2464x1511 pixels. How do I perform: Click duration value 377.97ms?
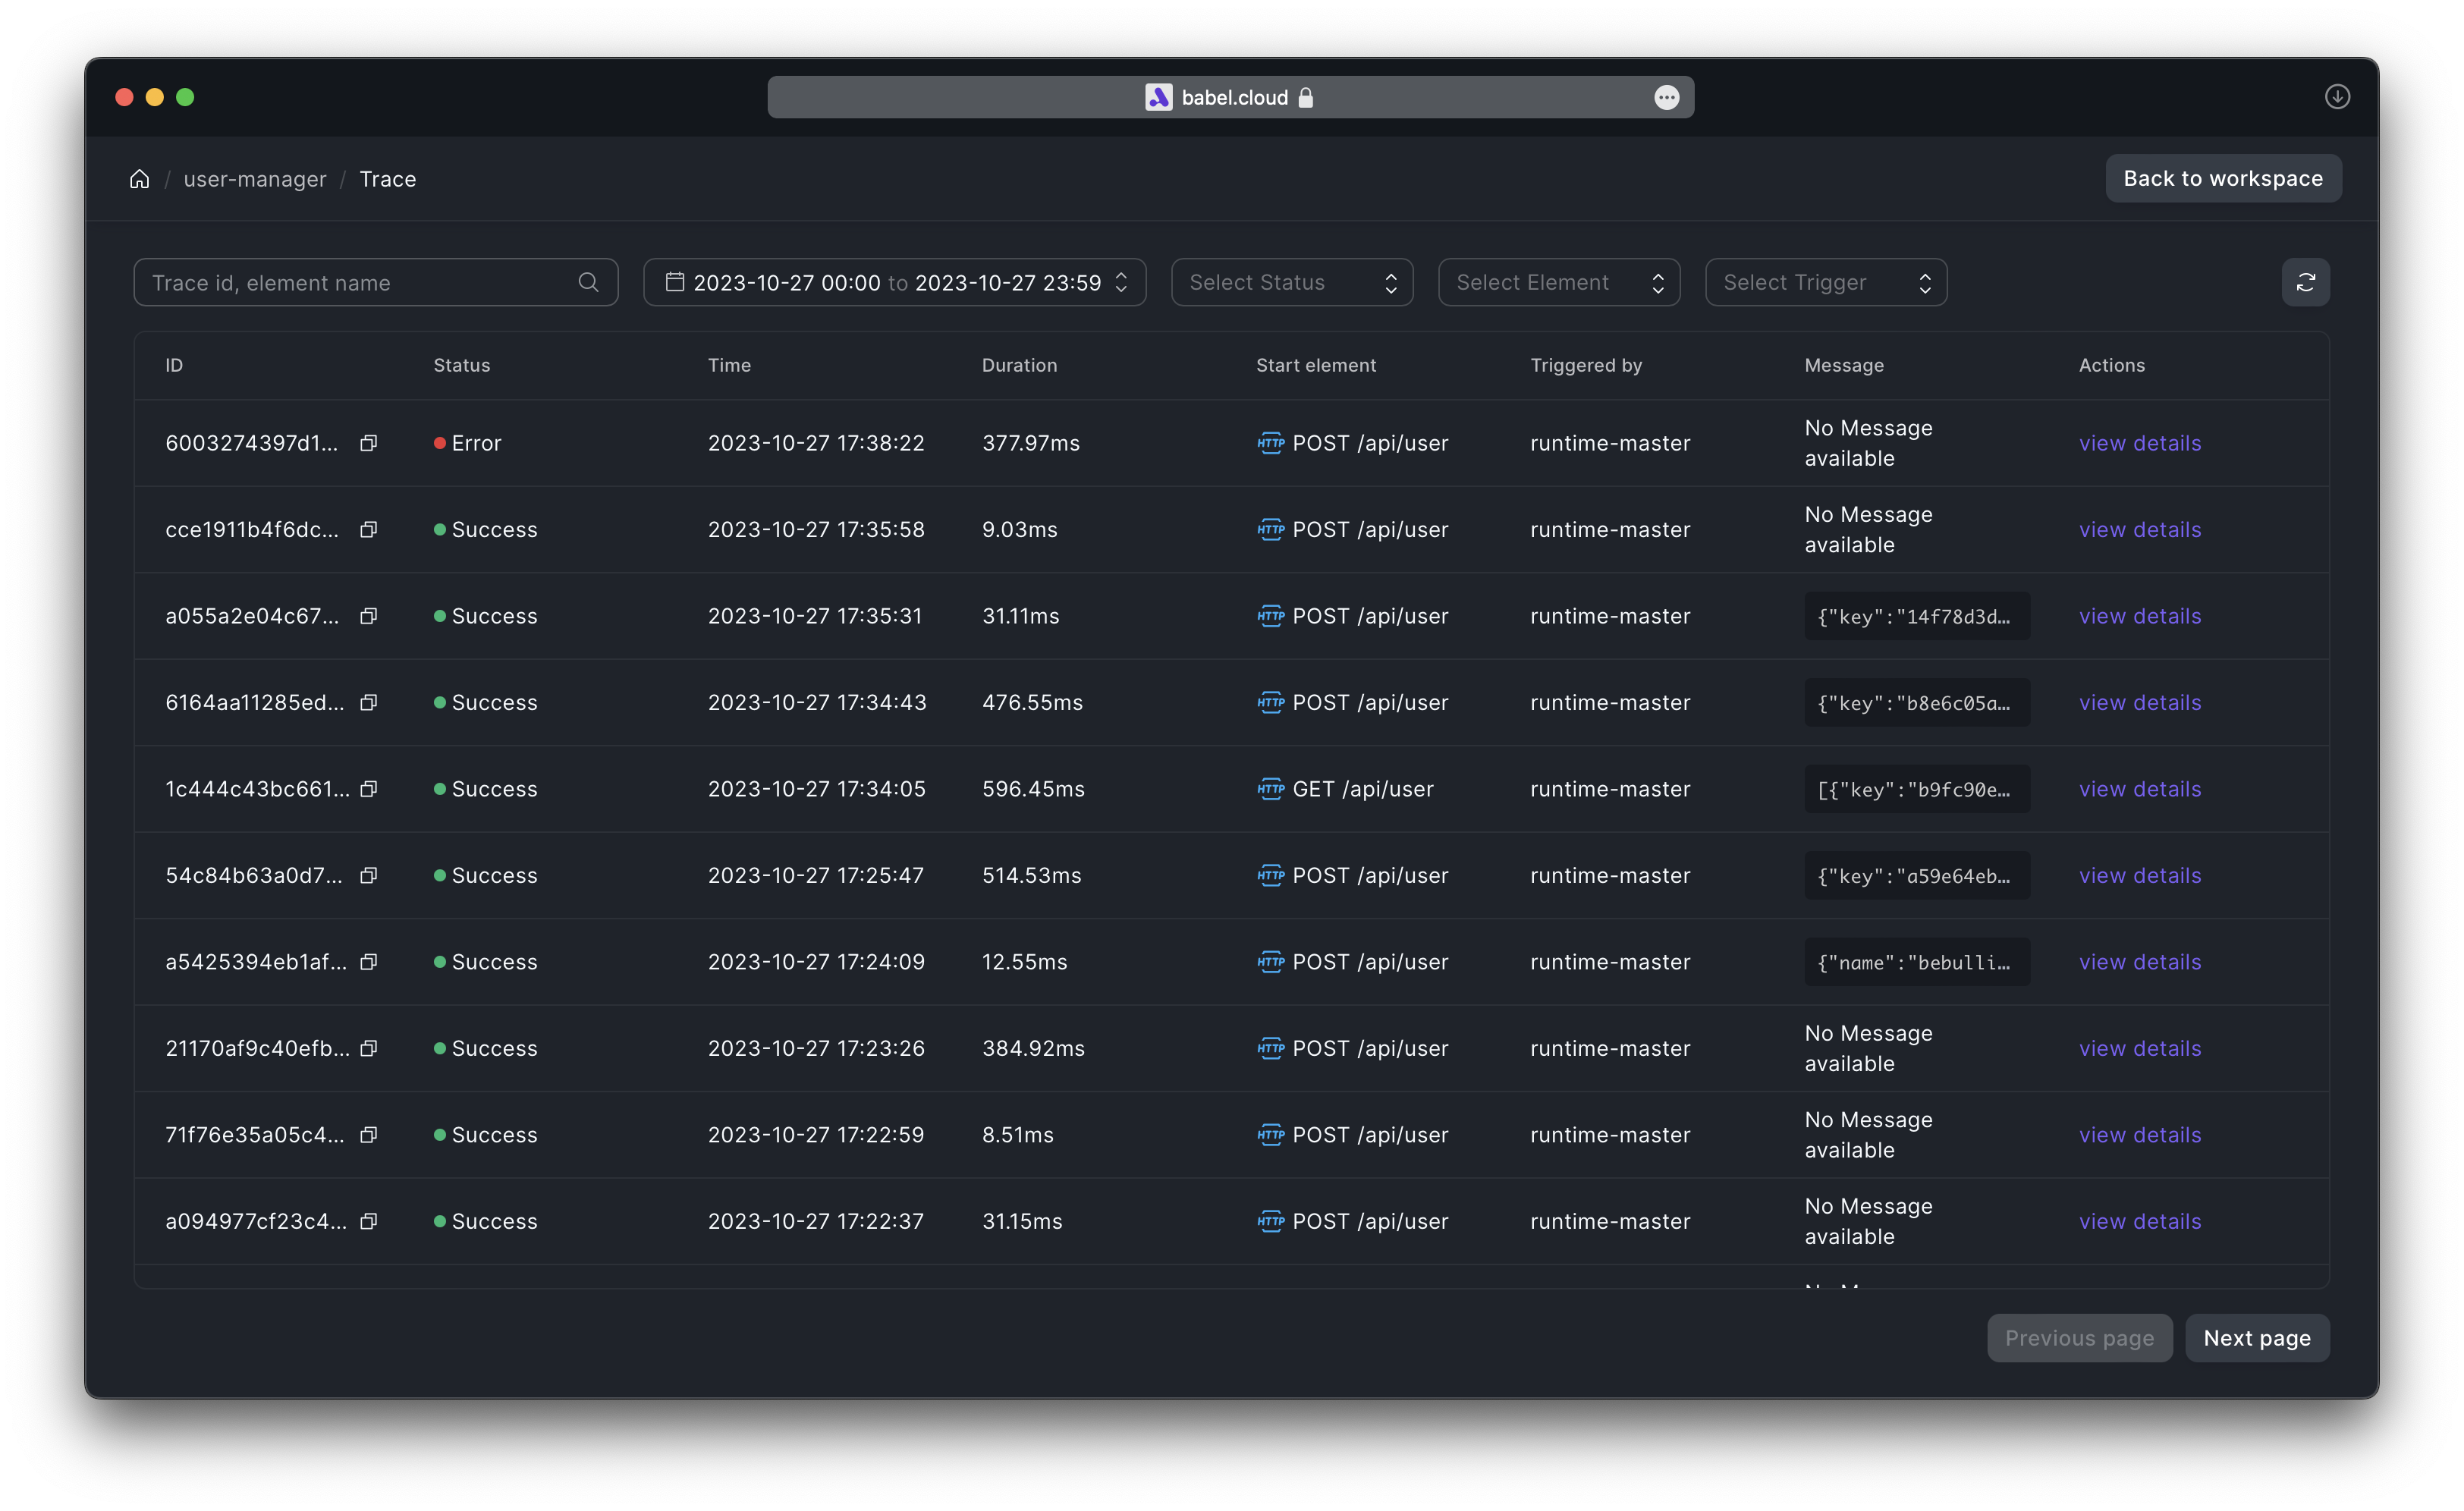(1030, 443)
